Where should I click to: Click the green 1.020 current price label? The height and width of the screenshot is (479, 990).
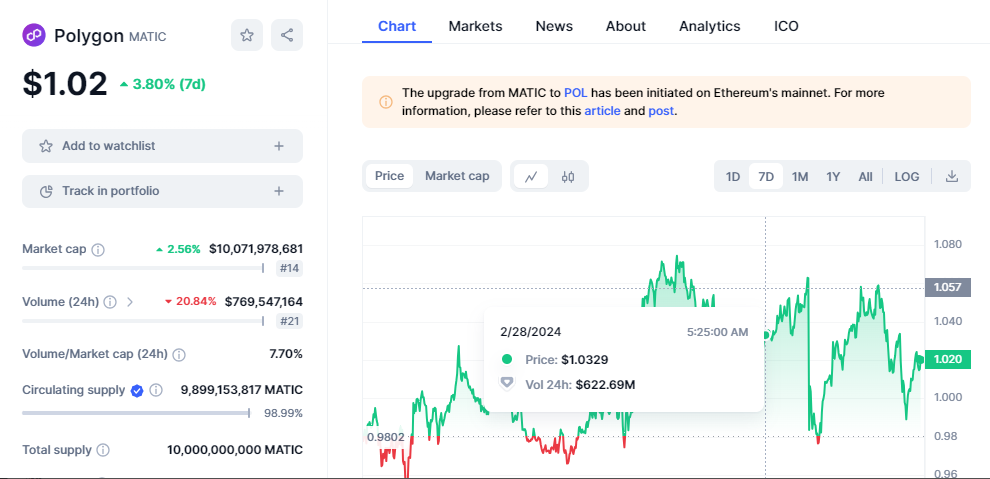pyautogui.click(x=948, y=360)
